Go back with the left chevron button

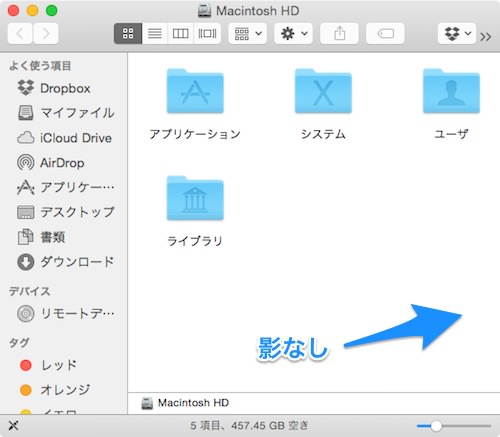coord(20,33)
